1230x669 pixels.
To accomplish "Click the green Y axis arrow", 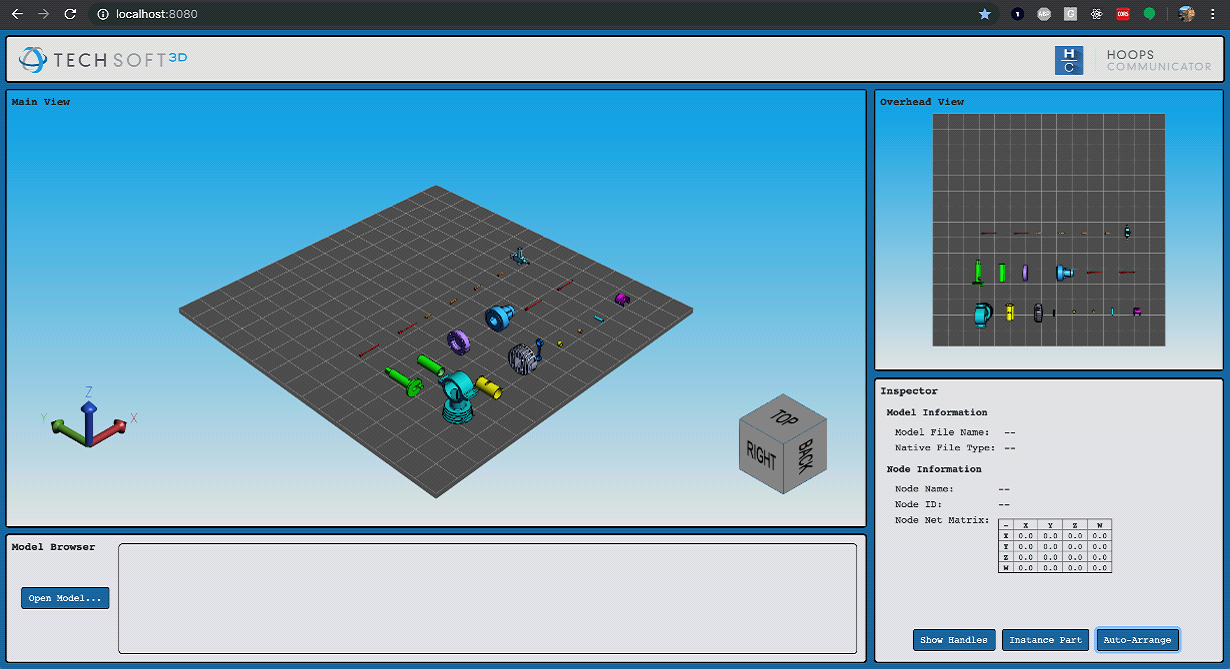I will (x=66, y=427).
